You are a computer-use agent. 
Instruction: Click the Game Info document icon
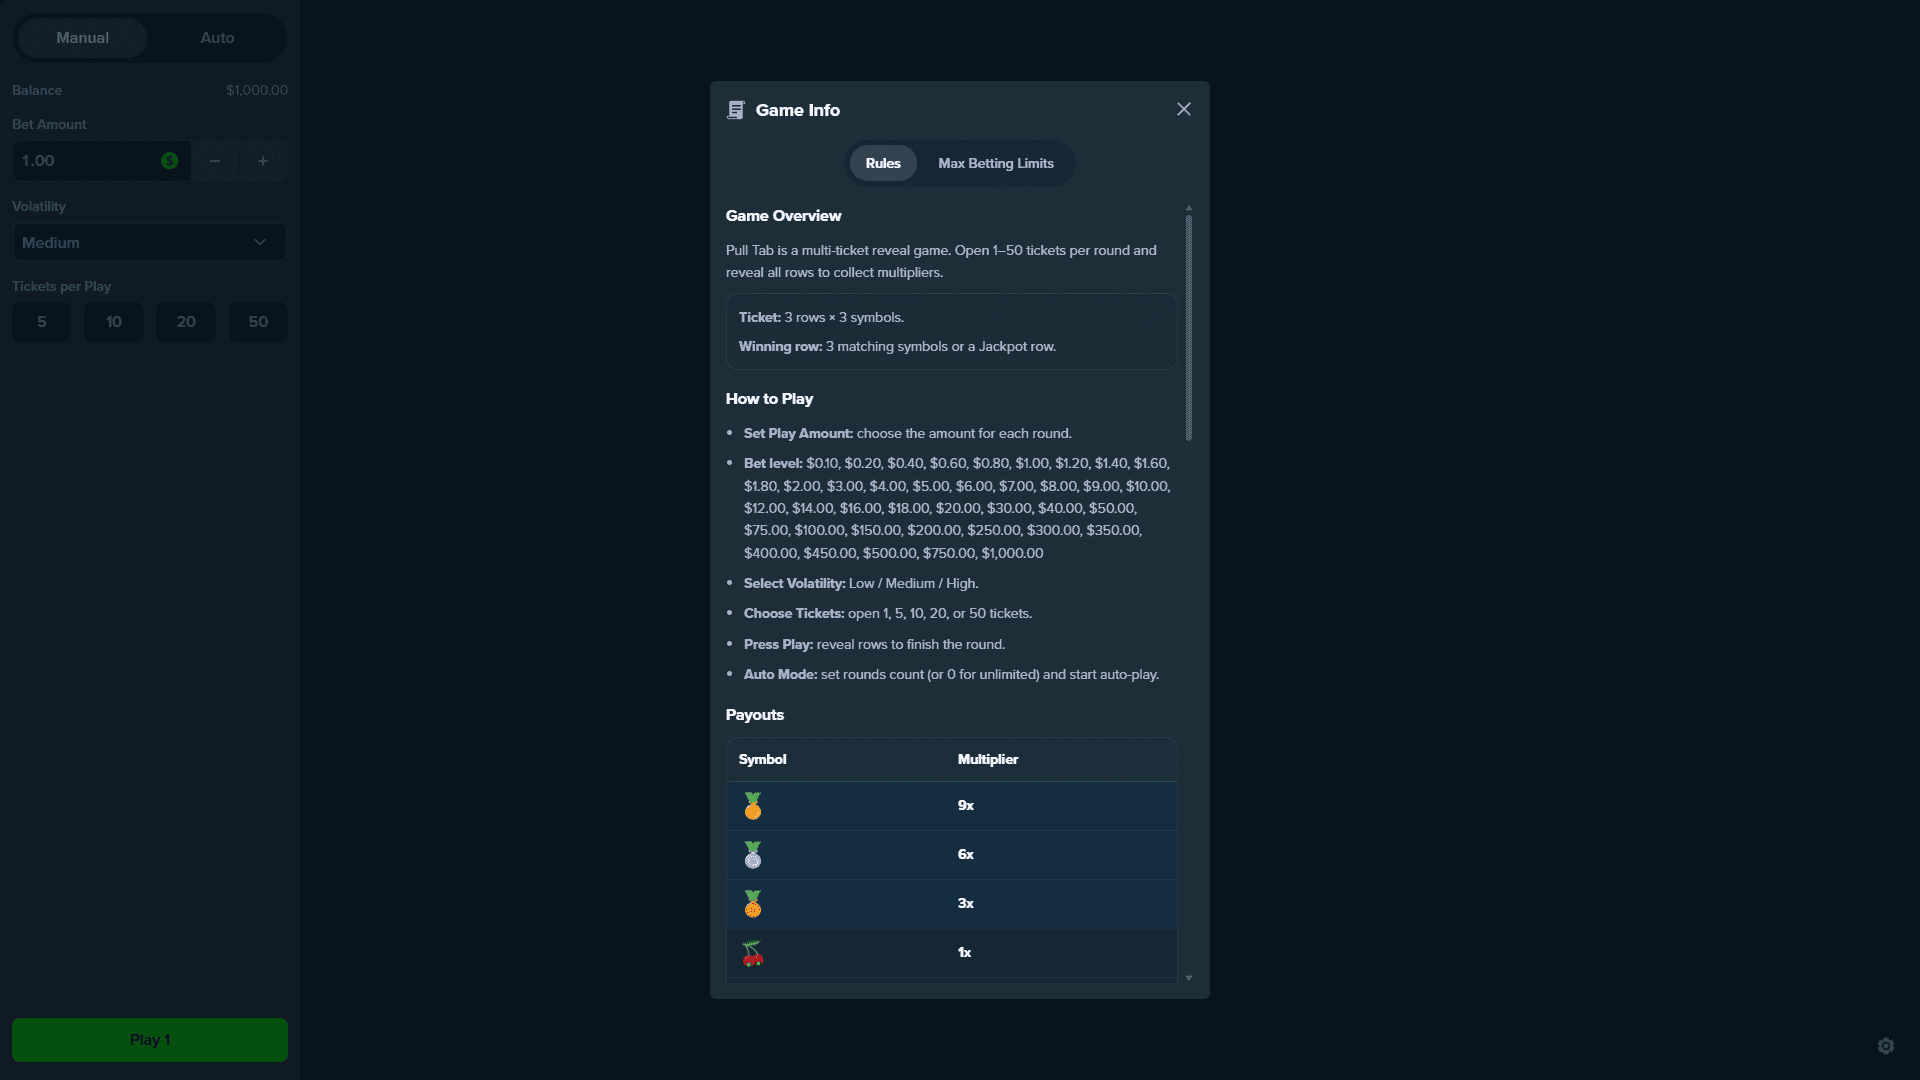point(736,110)
